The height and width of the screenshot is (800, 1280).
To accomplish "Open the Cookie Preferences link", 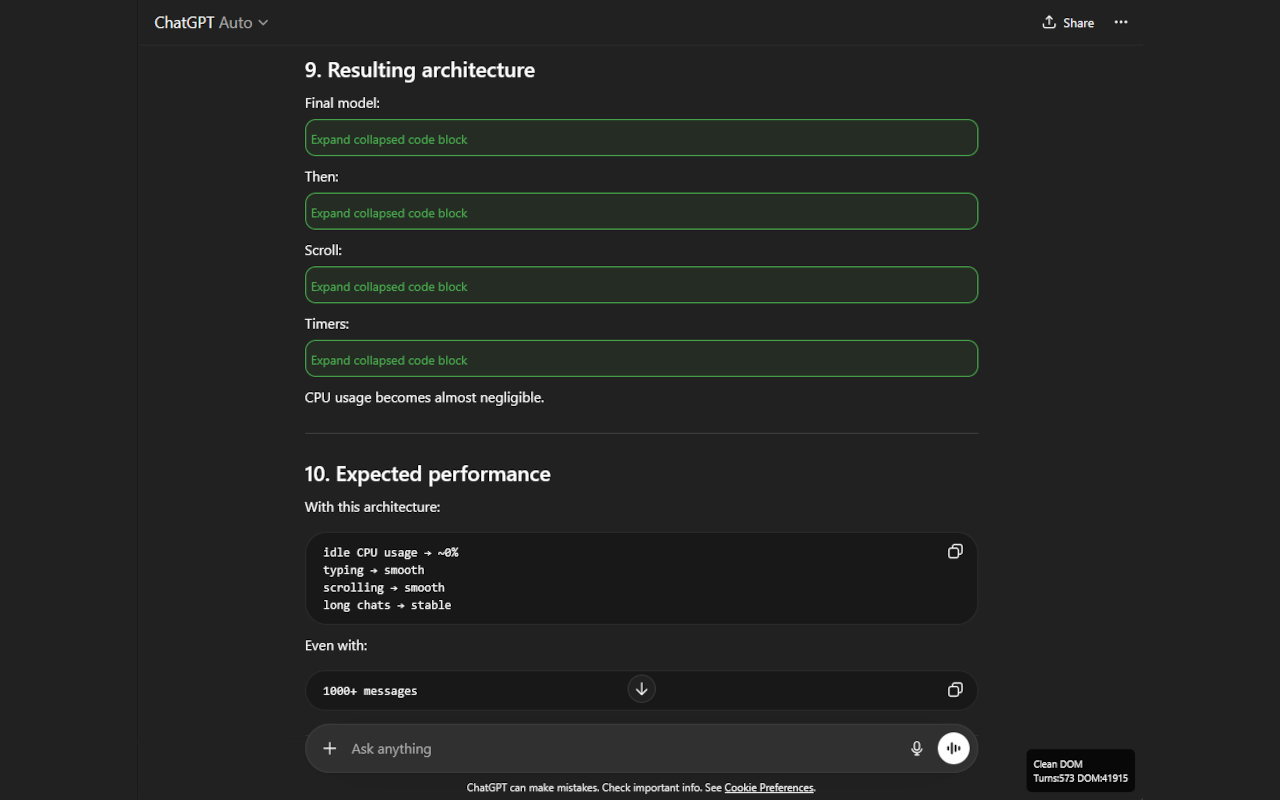I will [x=769, y=788].
